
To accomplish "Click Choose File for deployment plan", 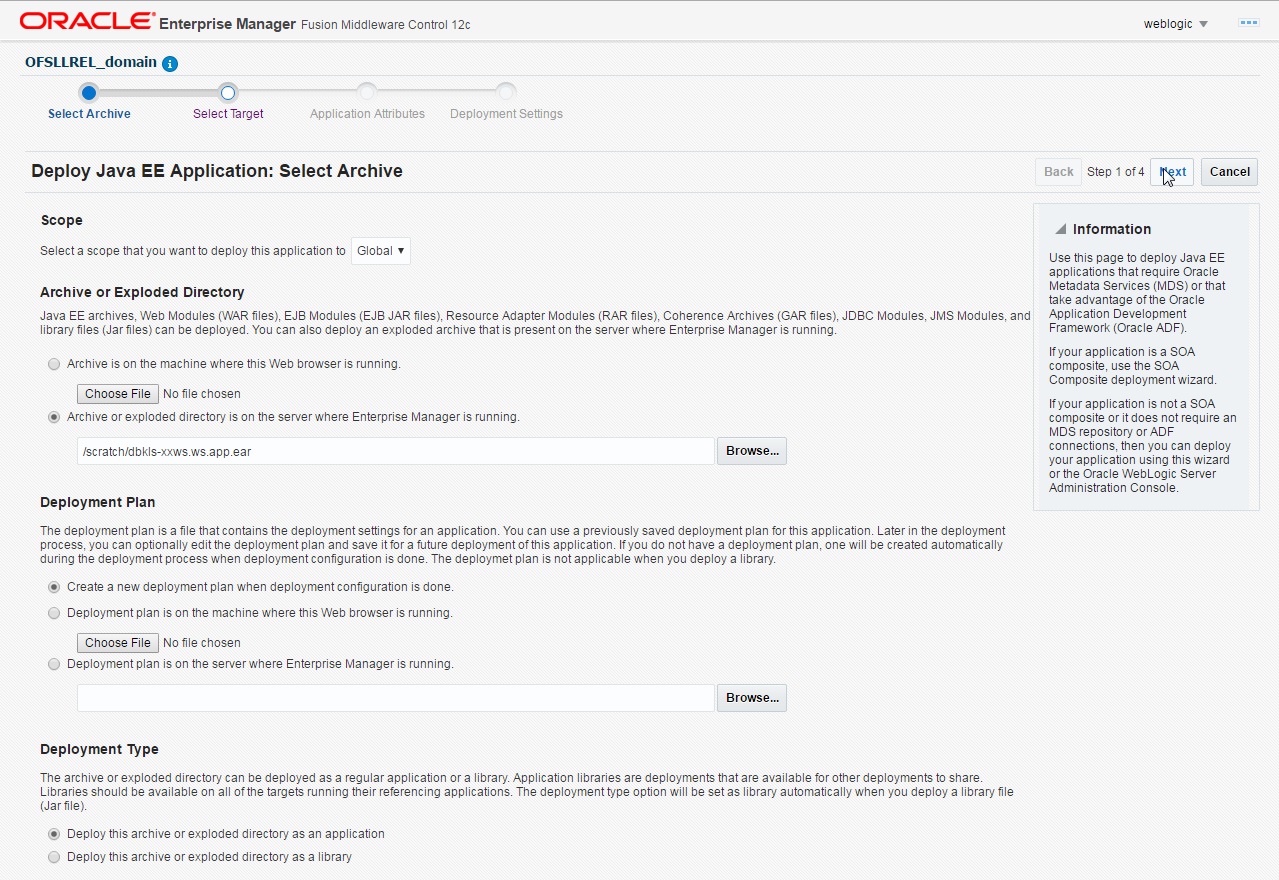I will click(x=118, y=643).
